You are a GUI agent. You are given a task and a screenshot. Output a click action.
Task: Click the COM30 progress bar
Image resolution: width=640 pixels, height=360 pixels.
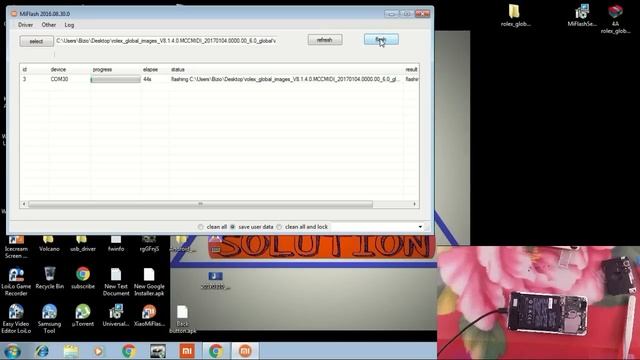click(x=116, y=80)
